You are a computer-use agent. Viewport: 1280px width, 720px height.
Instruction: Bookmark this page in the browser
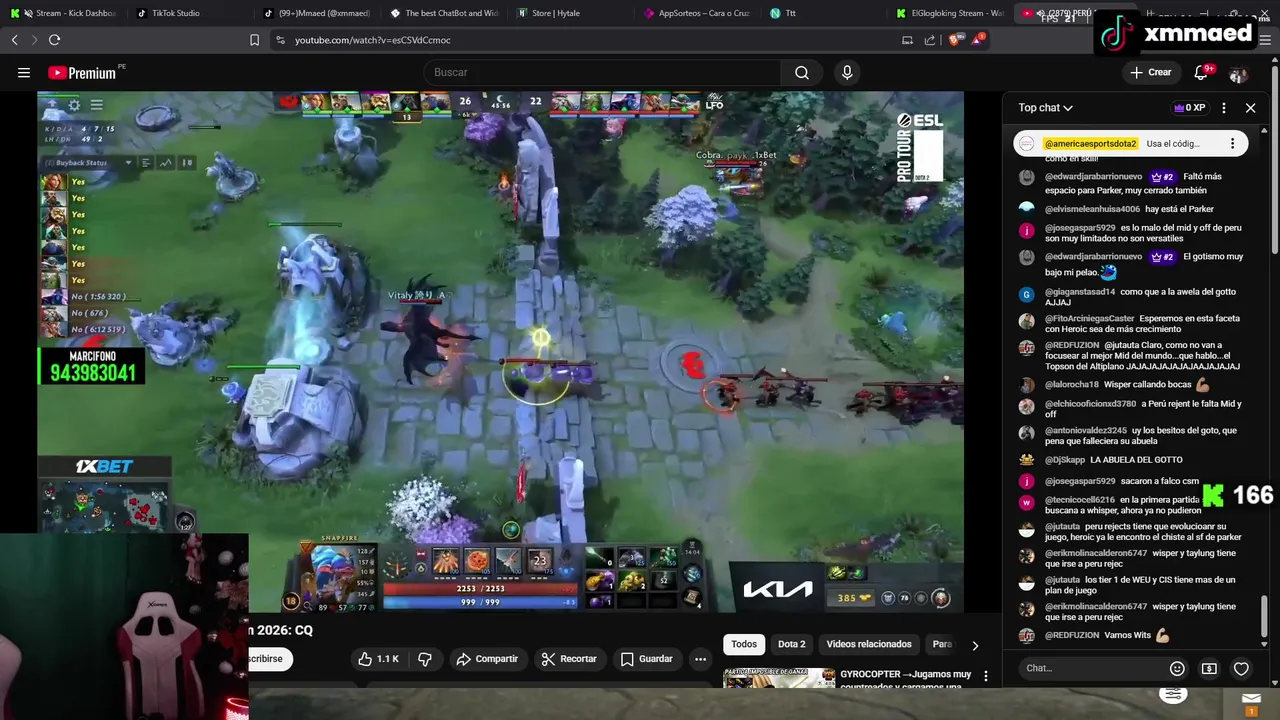click(x=254, y=40)
